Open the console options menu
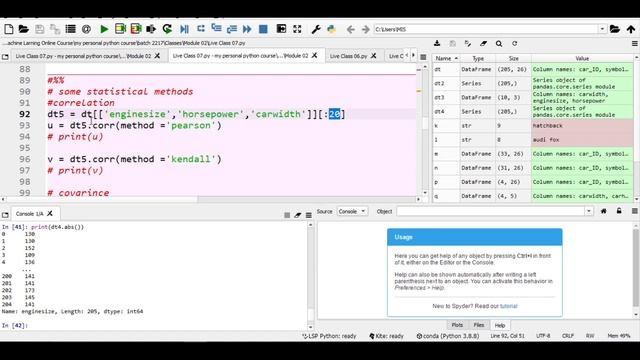 pos(309,215)
